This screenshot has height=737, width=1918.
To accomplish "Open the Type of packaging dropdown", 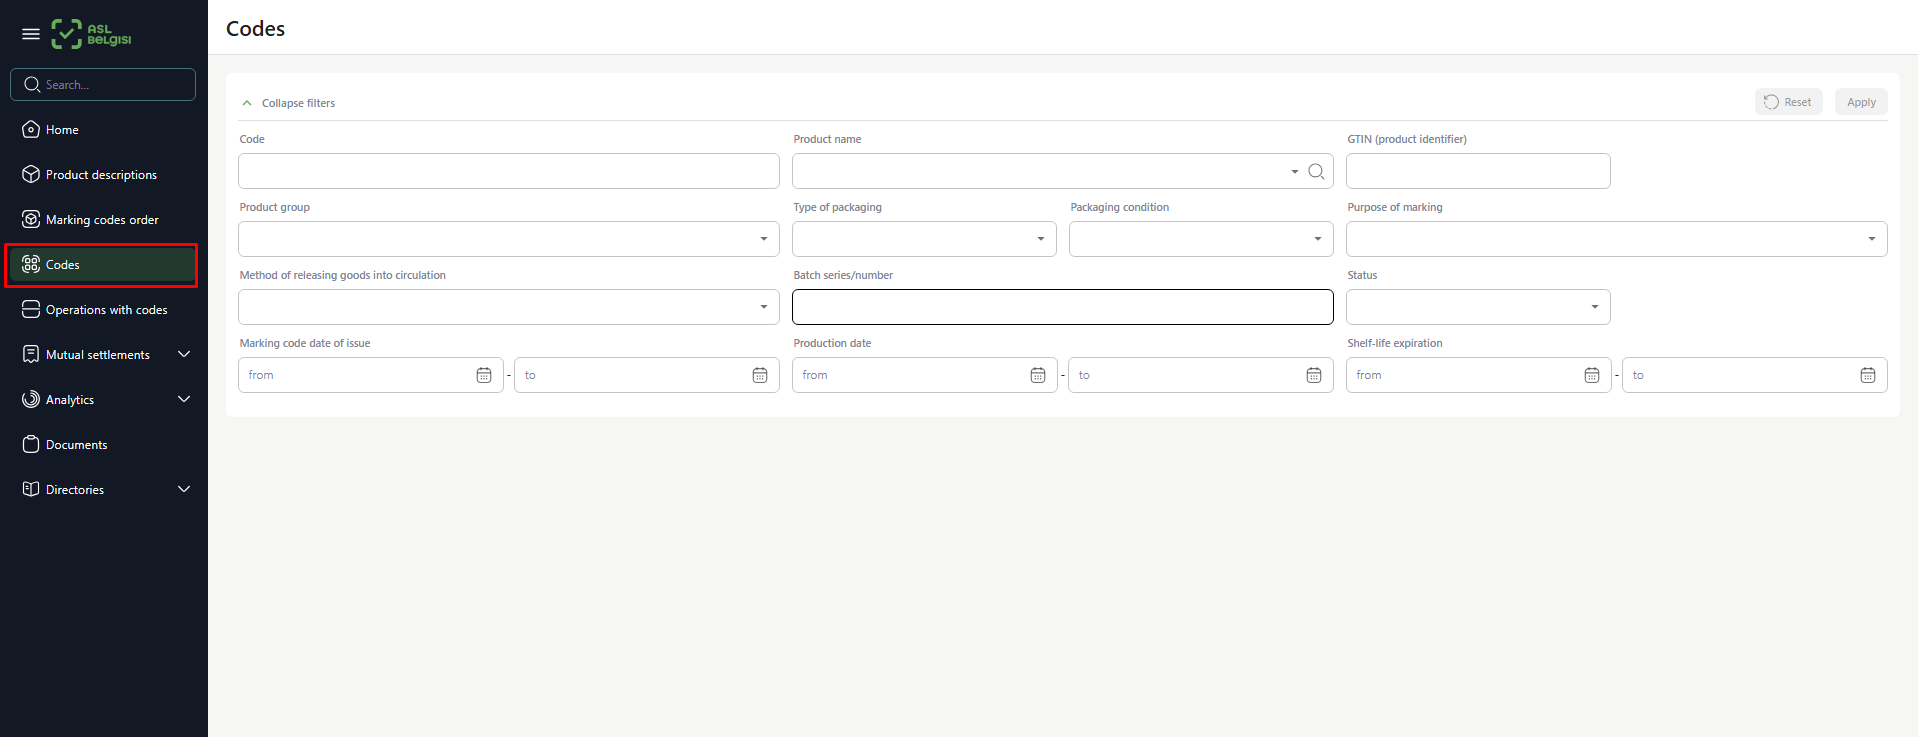I will click(924, 239).
